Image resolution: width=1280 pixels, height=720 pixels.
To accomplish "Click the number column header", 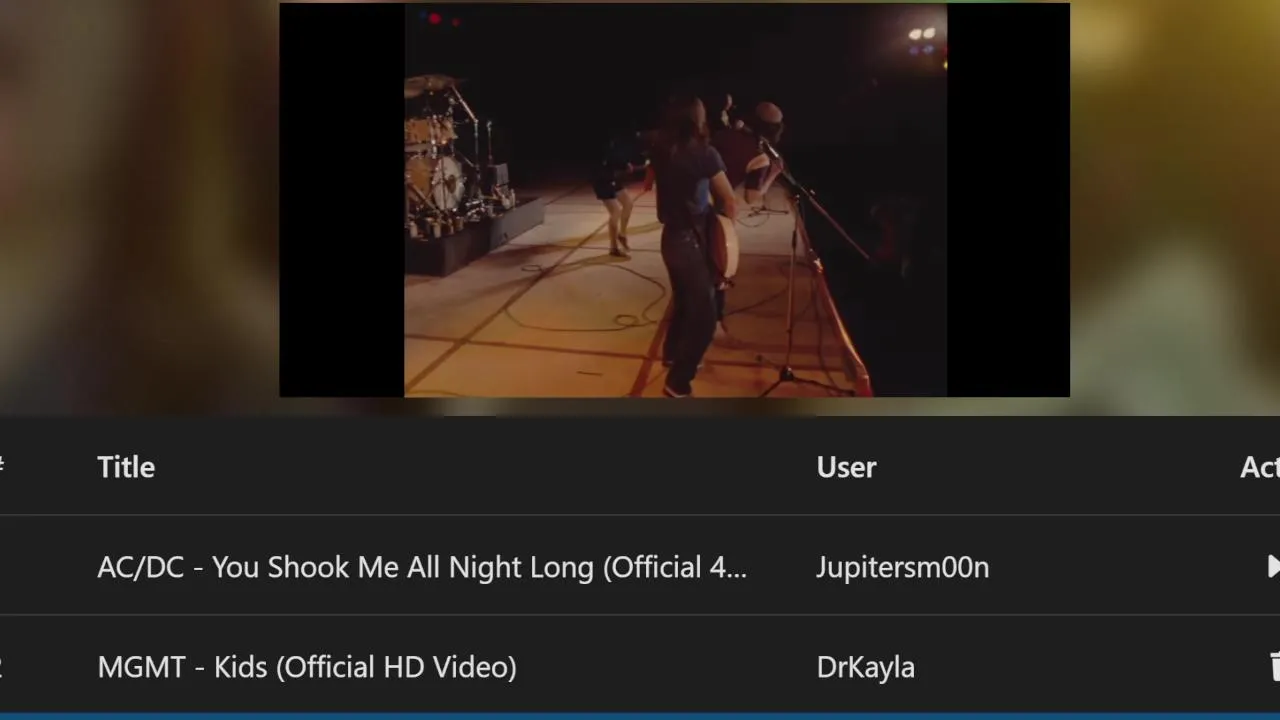I will point(2,466).
